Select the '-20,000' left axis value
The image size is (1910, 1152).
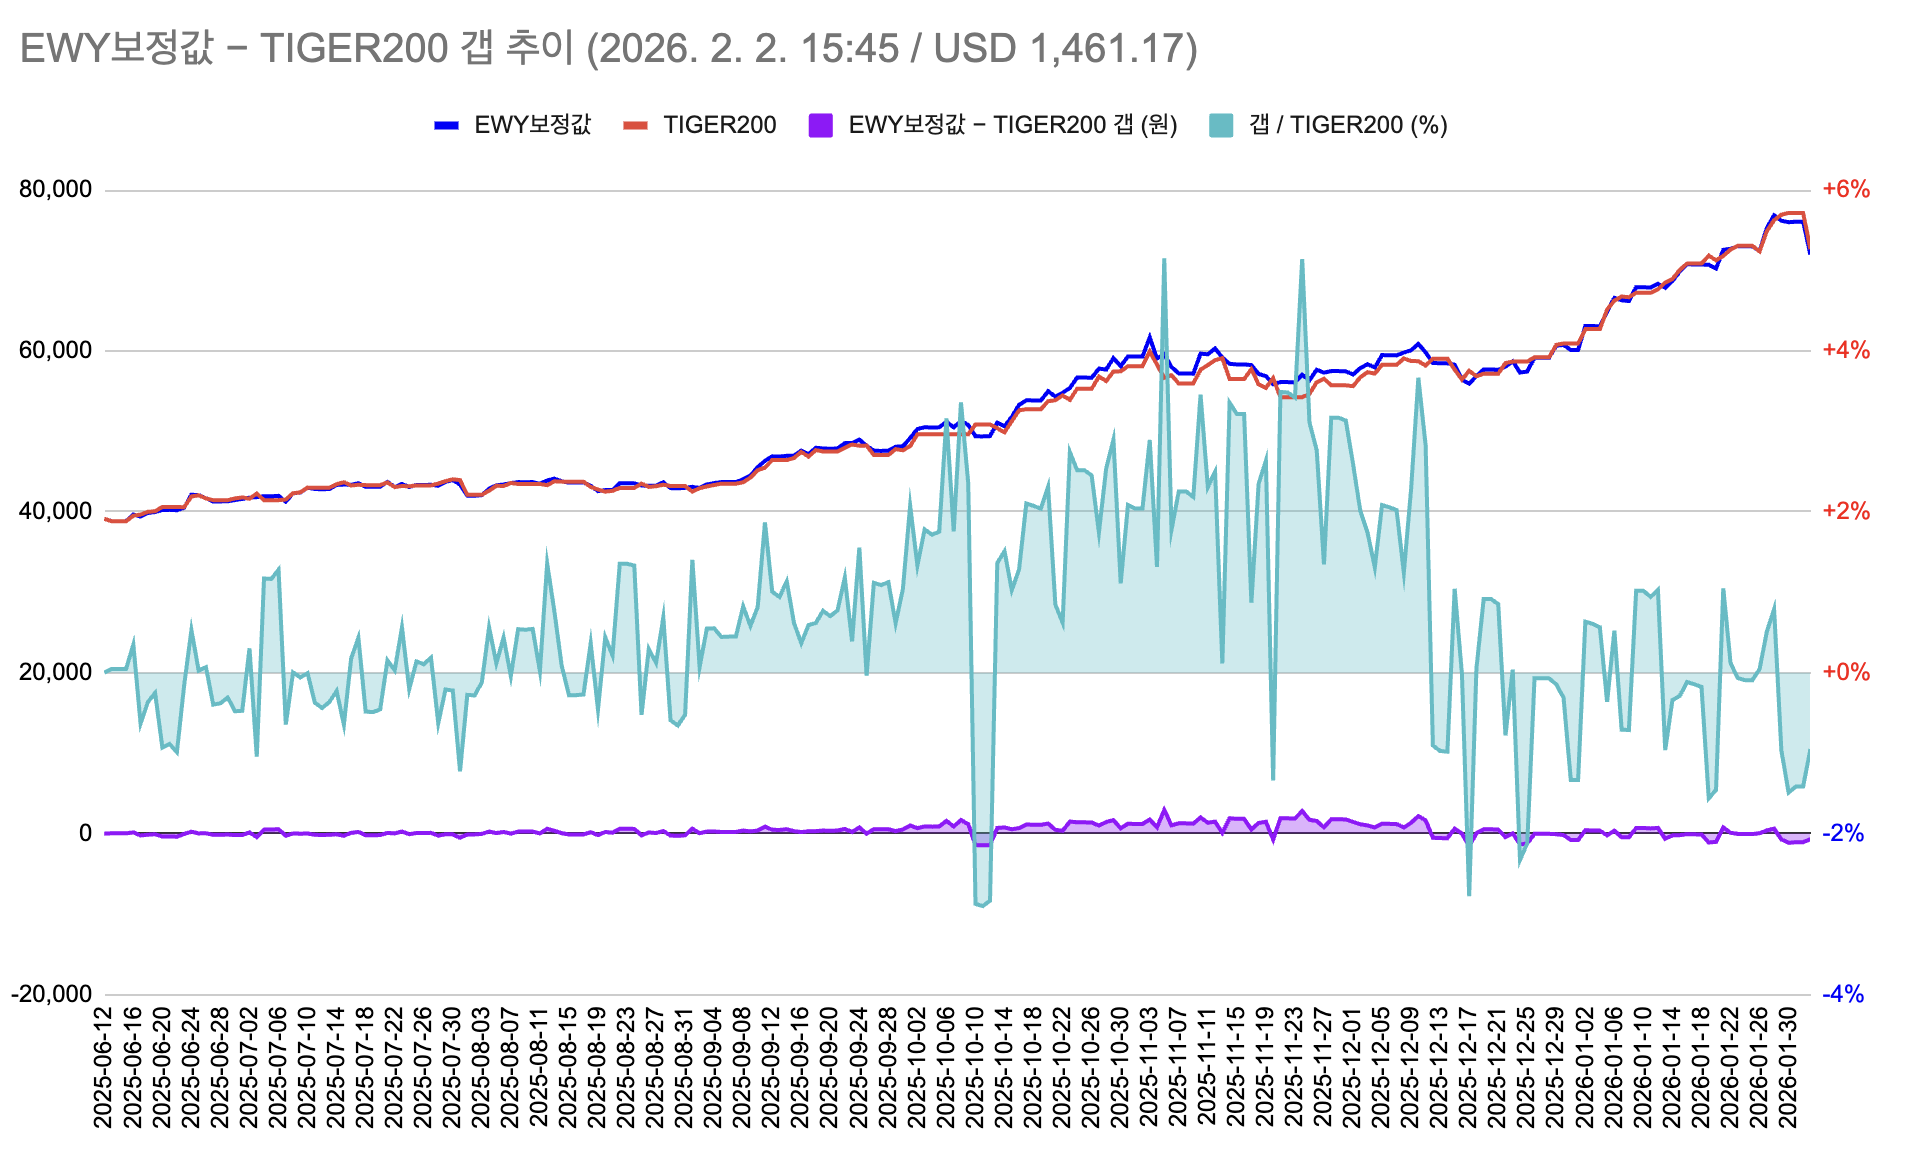pos(52,994)
